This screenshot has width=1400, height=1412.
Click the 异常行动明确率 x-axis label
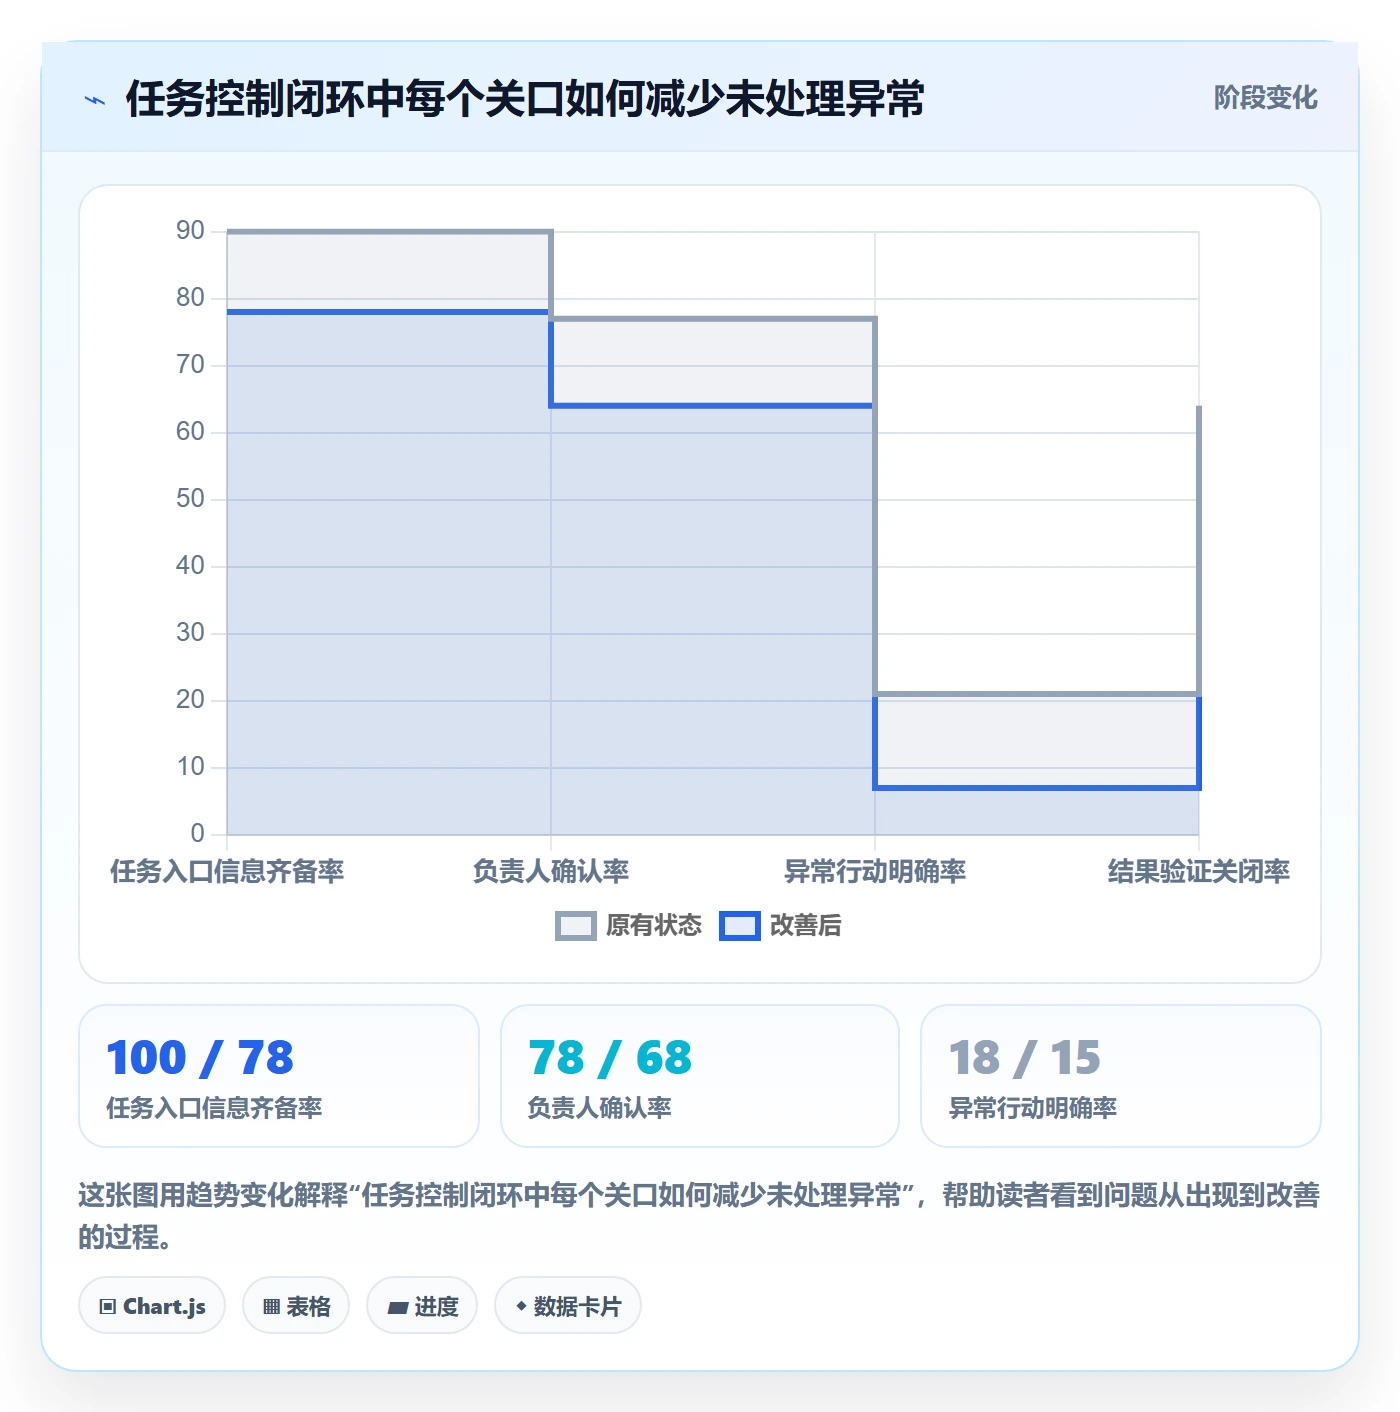(875, 872)
